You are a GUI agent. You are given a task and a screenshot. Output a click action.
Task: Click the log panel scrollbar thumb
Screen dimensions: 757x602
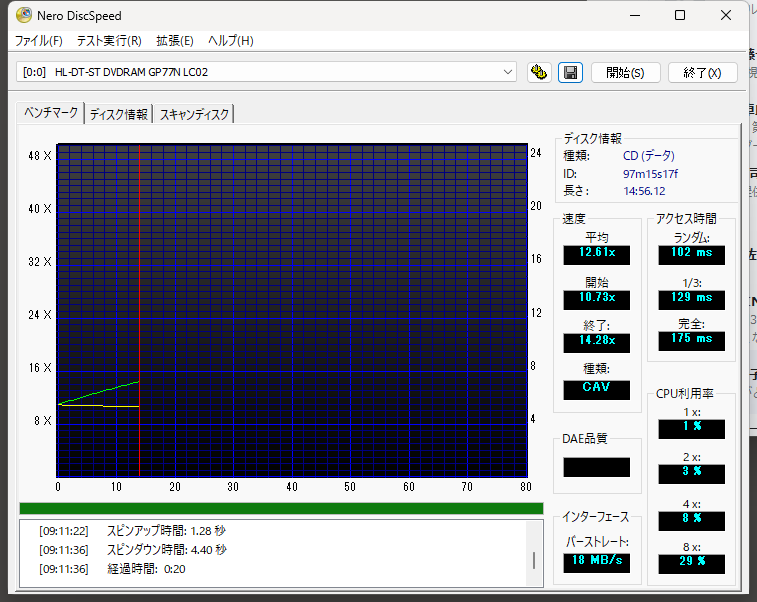coord(533,560)
